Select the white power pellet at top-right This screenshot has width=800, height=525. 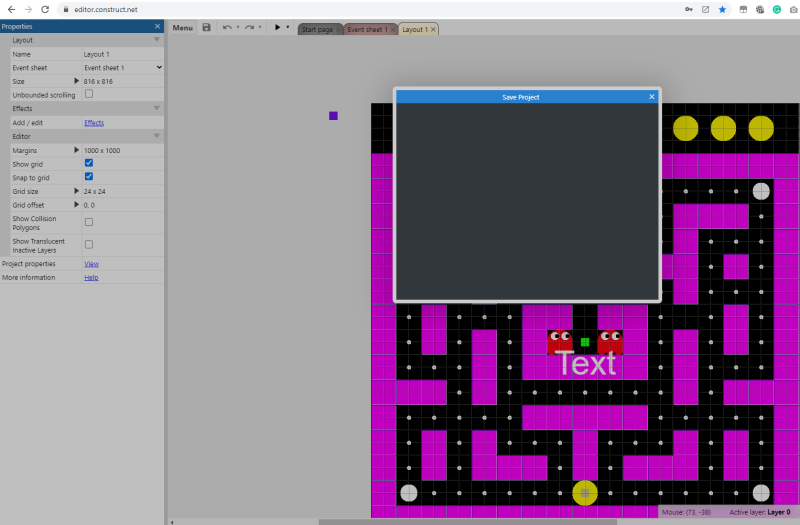pos(761,191)
